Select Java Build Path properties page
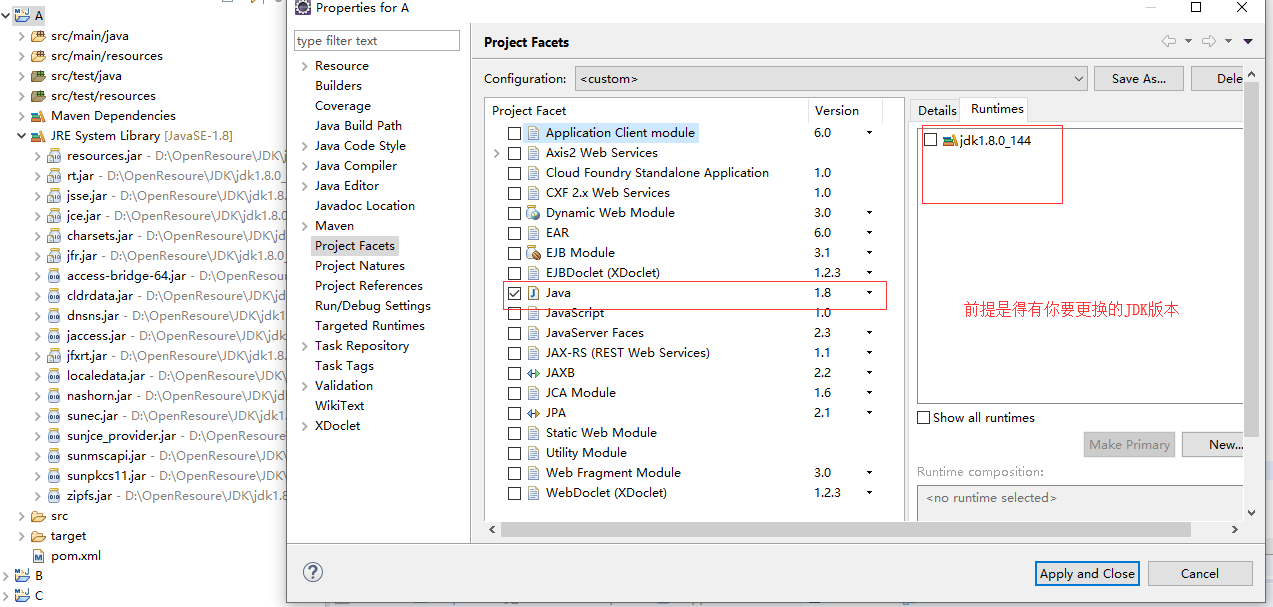 [358, 126]
